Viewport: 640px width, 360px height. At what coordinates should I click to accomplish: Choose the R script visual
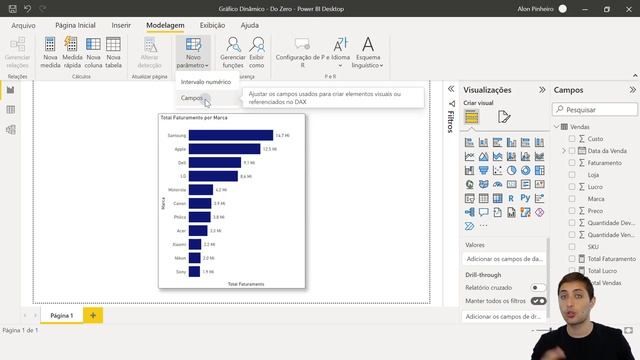tap(511, 198)
